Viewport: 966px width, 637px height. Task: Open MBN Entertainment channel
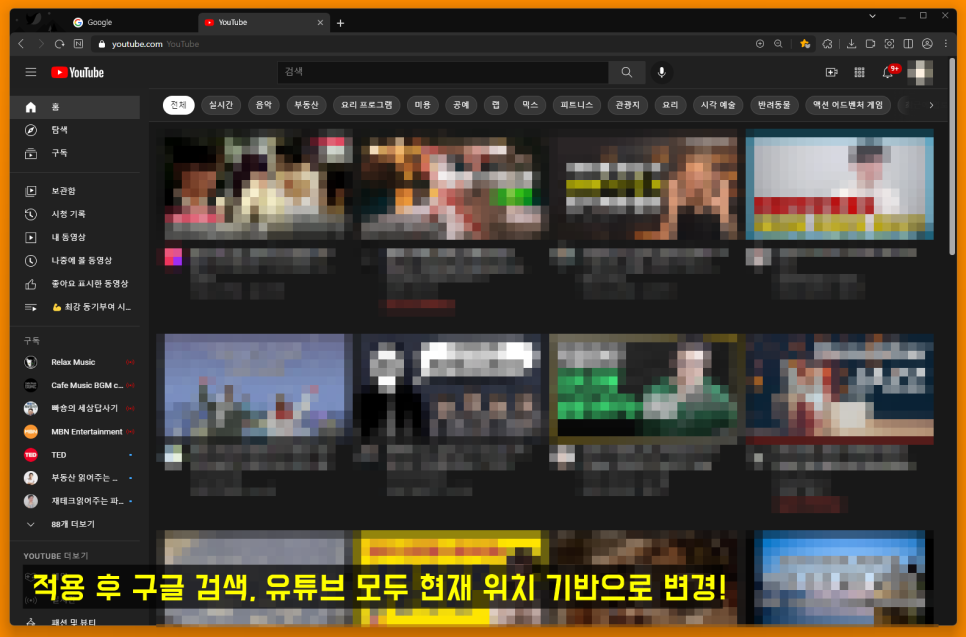(x=75, y=431)
